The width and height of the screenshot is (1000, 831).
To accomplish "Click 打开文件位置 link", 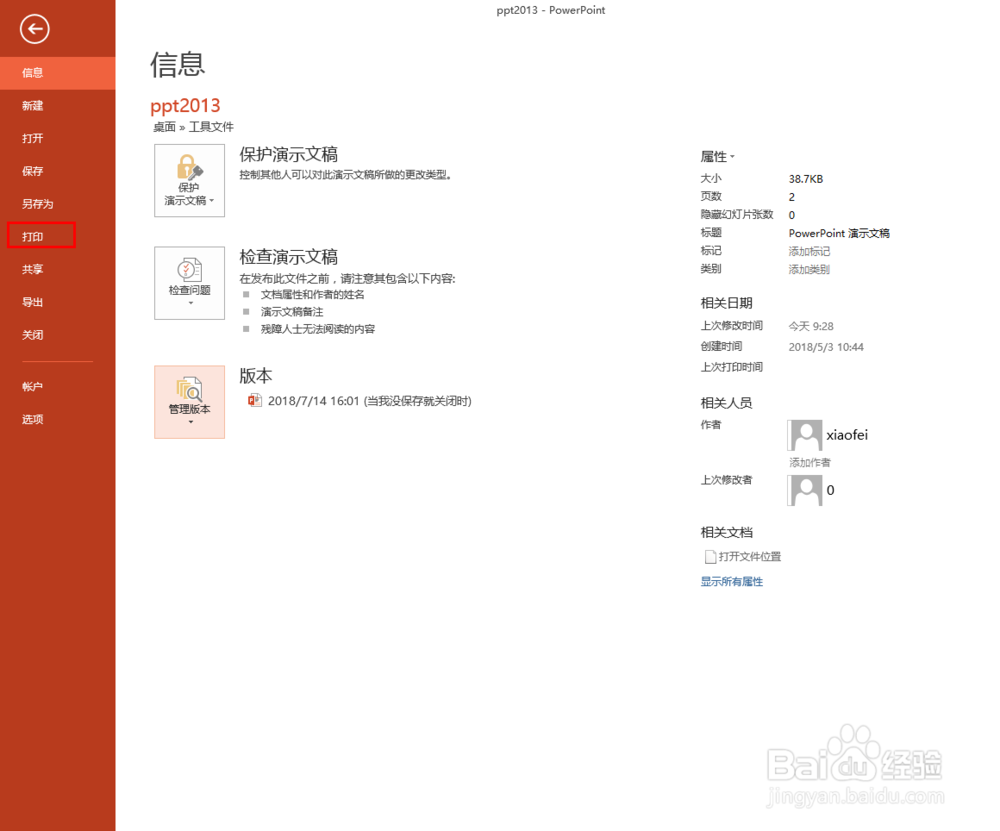I will pos(750,557).
